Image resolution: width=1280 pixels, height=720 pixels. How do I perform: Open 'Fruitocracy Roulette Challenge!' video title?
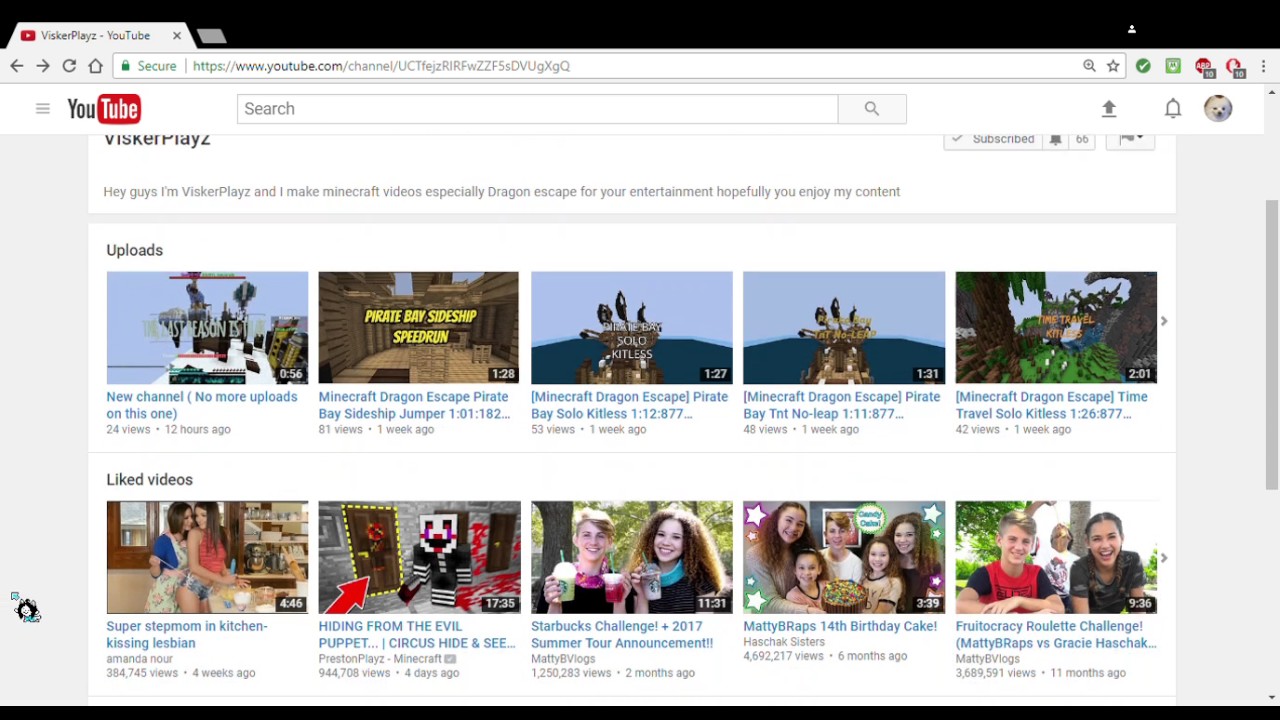tap(1056, 635)
